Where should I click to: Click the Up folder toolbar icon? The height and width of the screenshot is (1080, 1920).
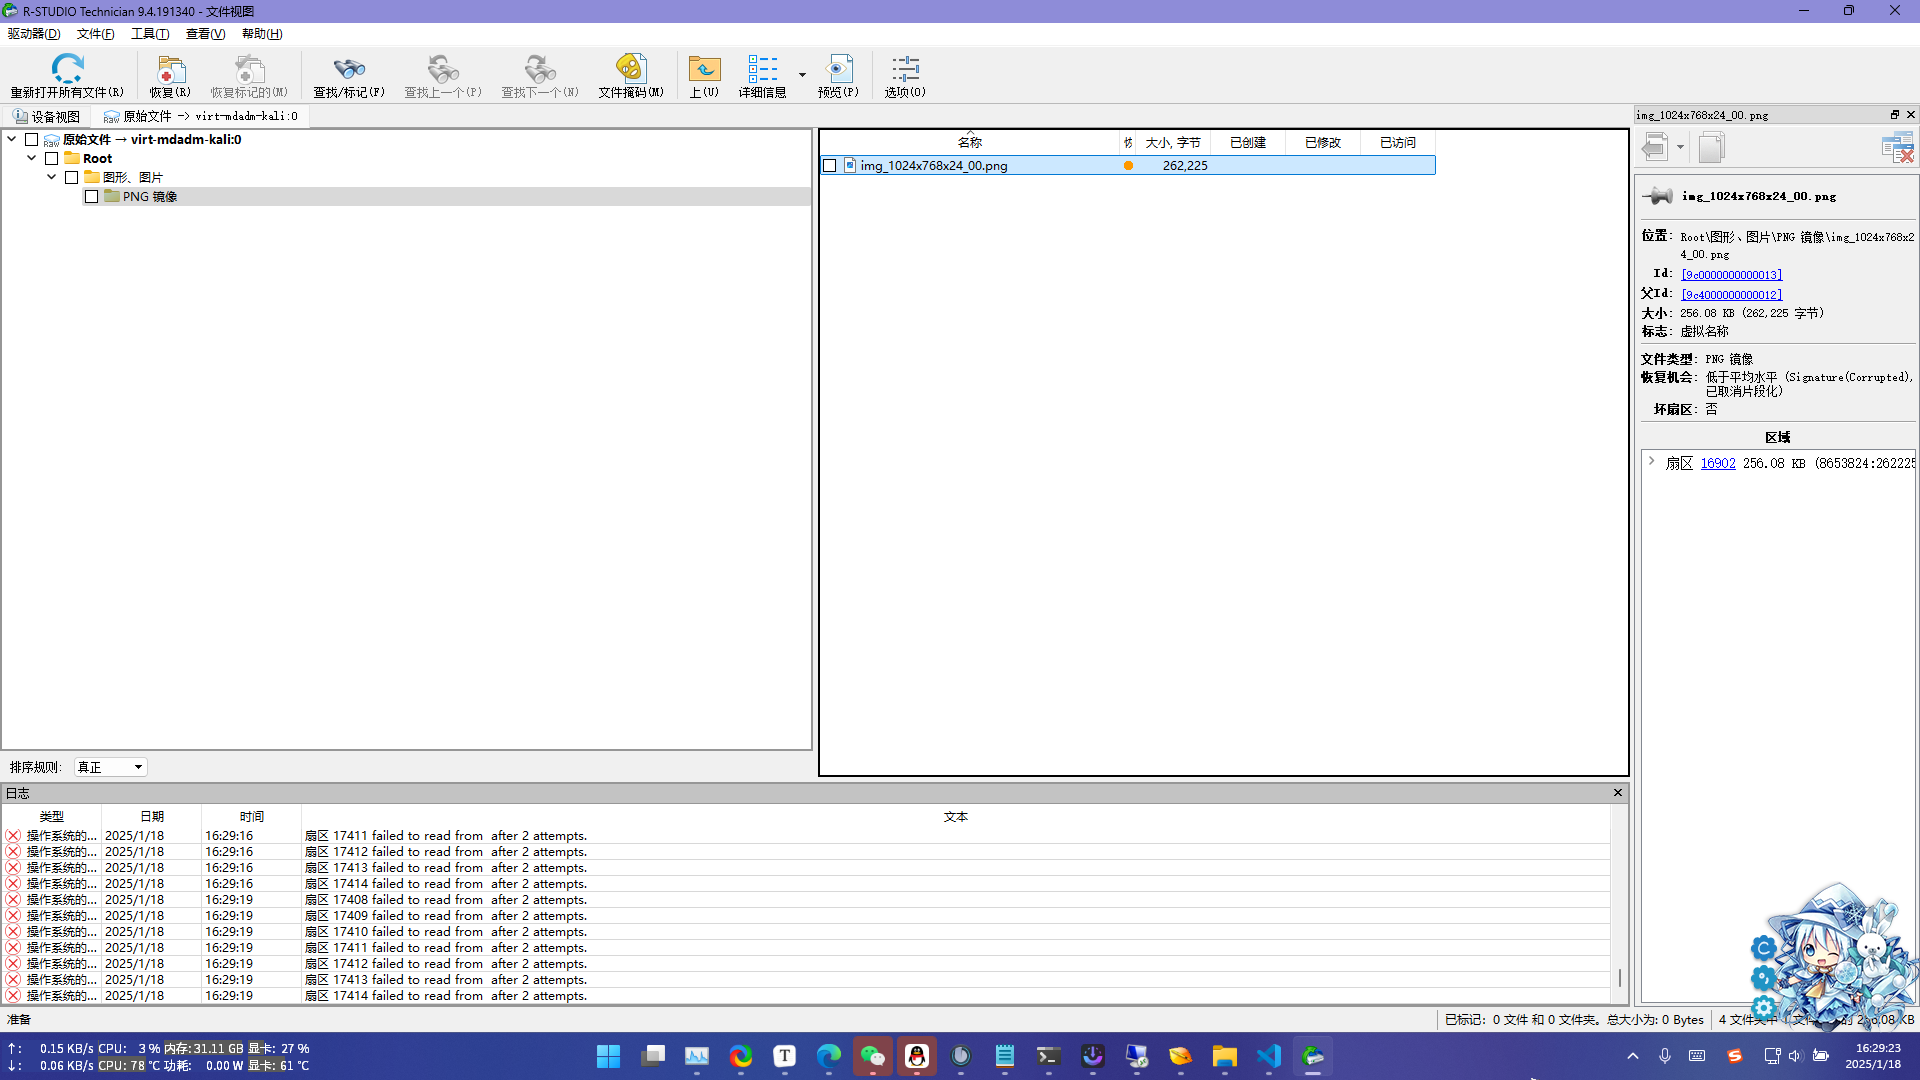(704, 69)
